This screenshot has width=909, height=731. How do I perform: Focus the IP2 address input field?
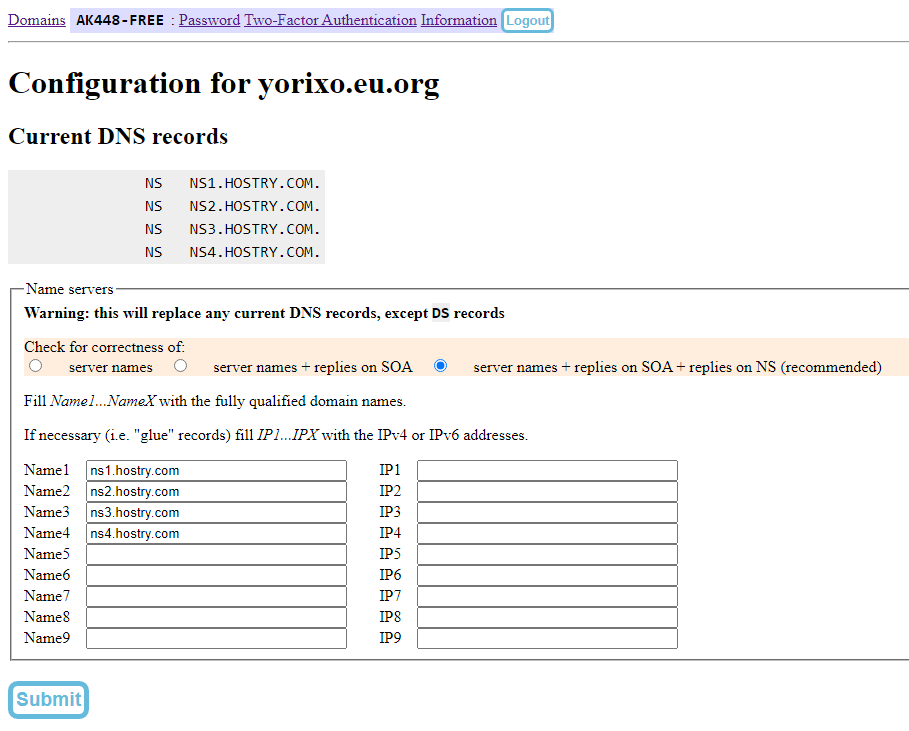(547, 492)
